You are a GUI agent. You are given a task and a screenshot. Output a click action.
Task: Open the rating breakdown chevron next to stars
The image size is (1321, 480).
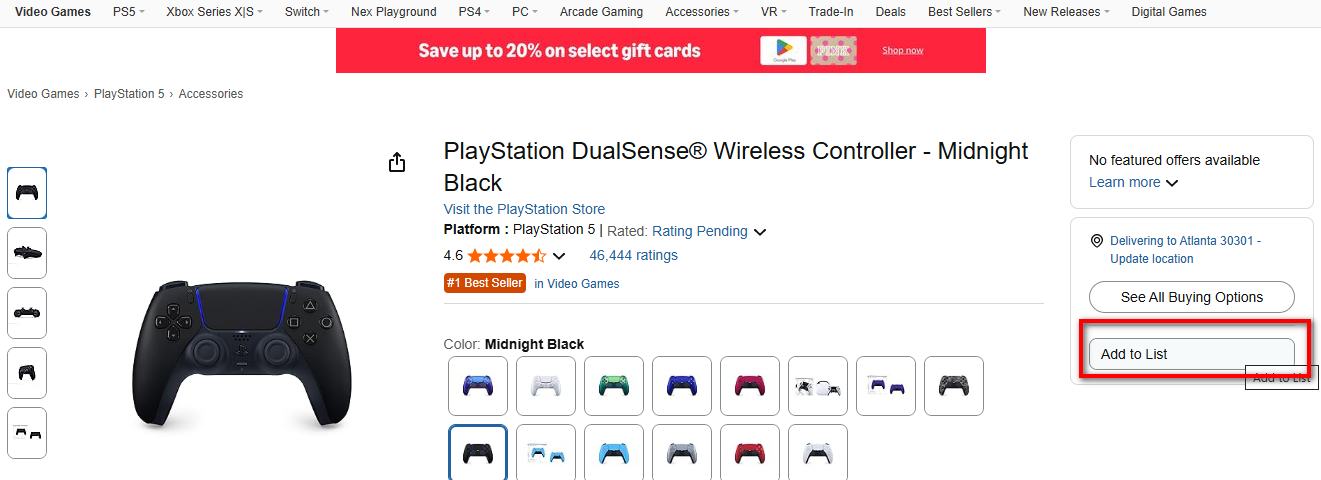[x=559, y=256]
